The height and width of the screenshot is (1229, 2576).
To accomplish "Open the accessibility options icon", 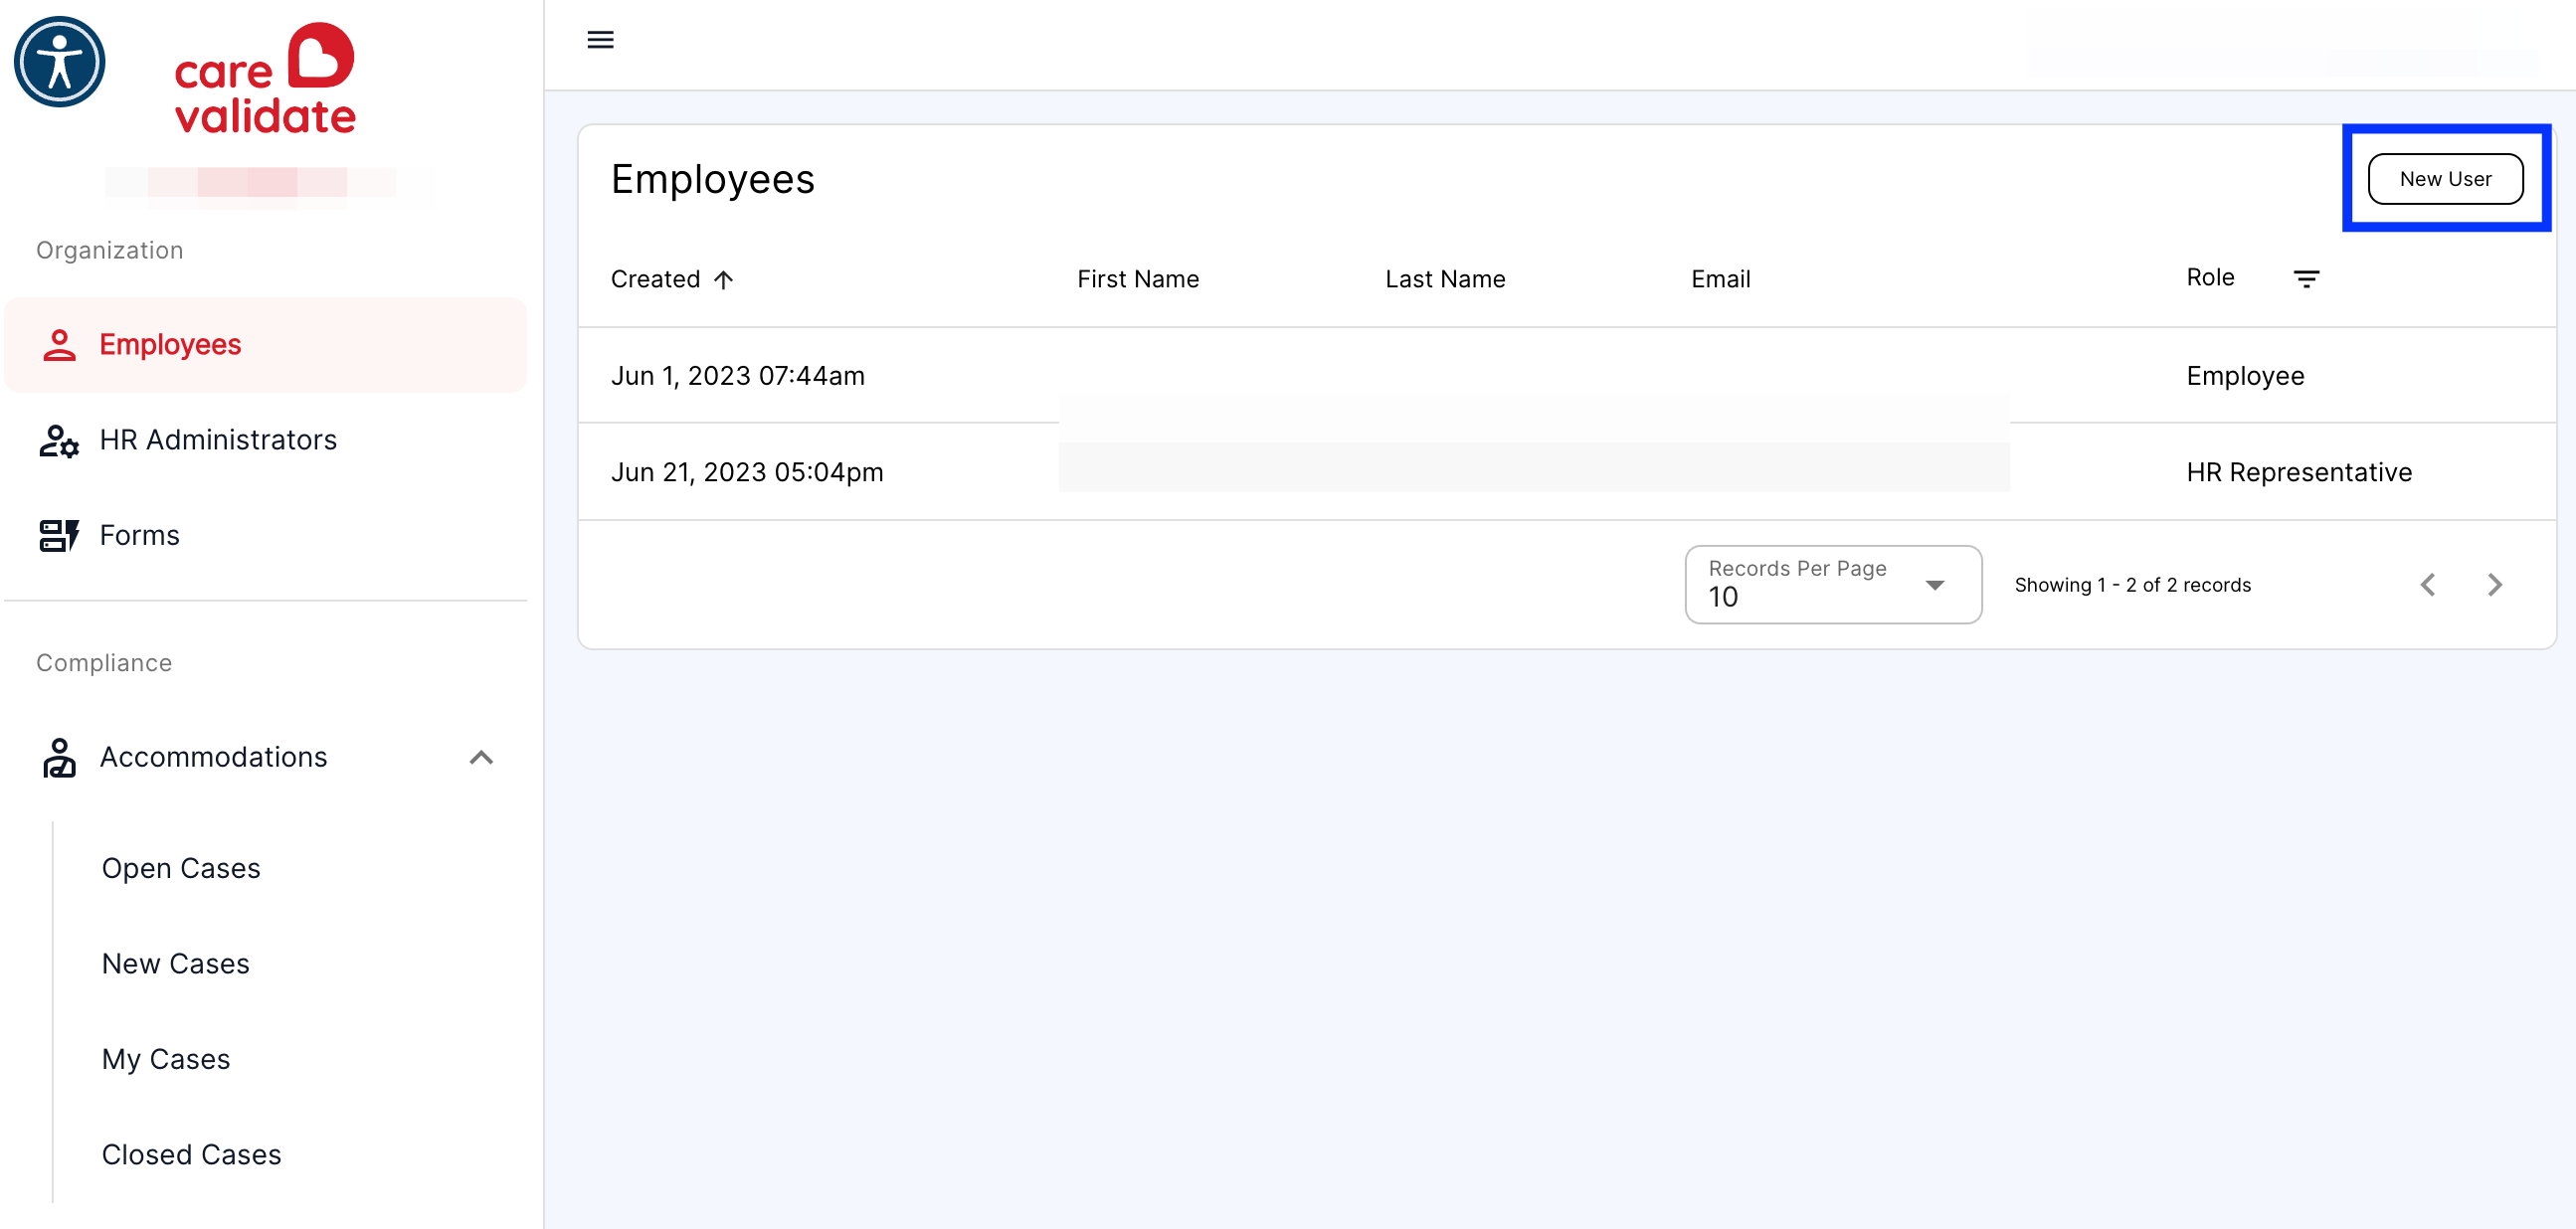I will click(x=59, y=62).
